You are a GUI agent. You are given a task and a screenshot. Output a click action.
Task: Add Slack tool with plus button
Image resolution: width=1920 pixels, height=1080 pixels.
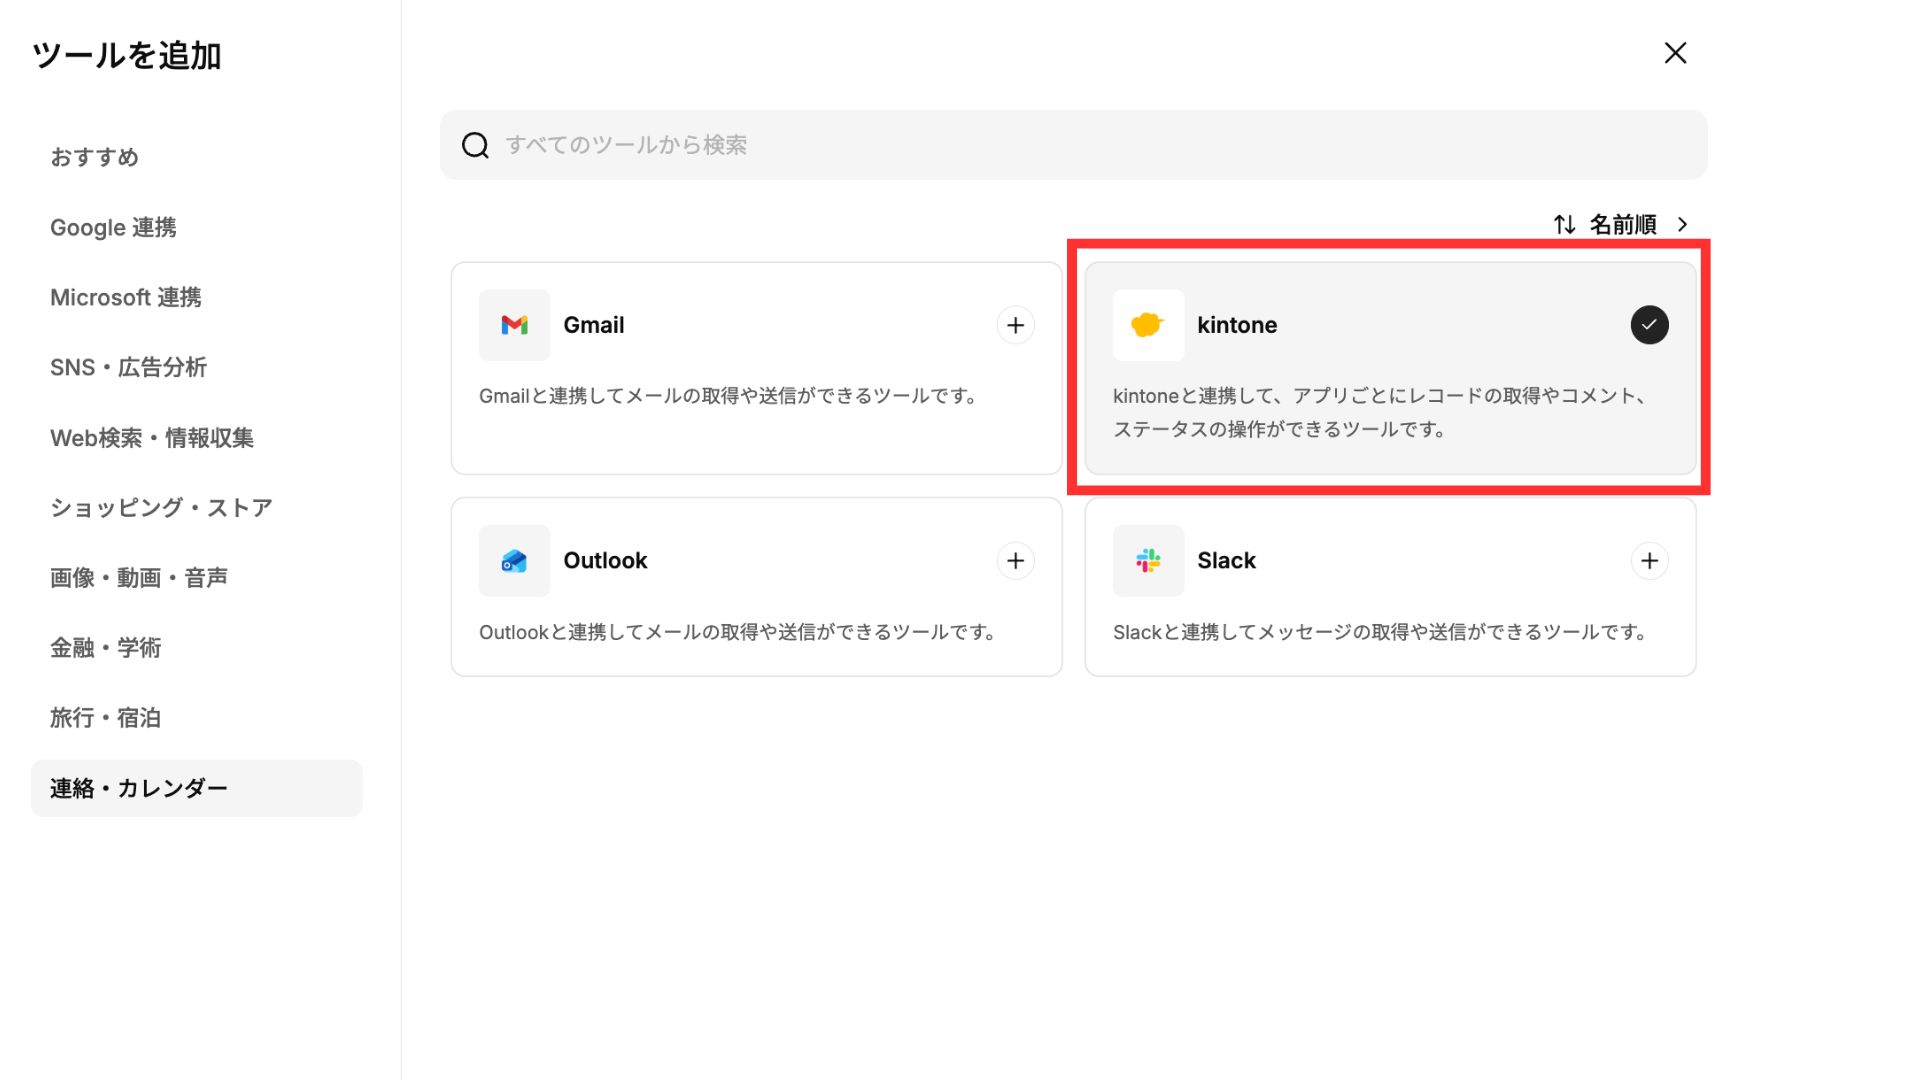1649,561
